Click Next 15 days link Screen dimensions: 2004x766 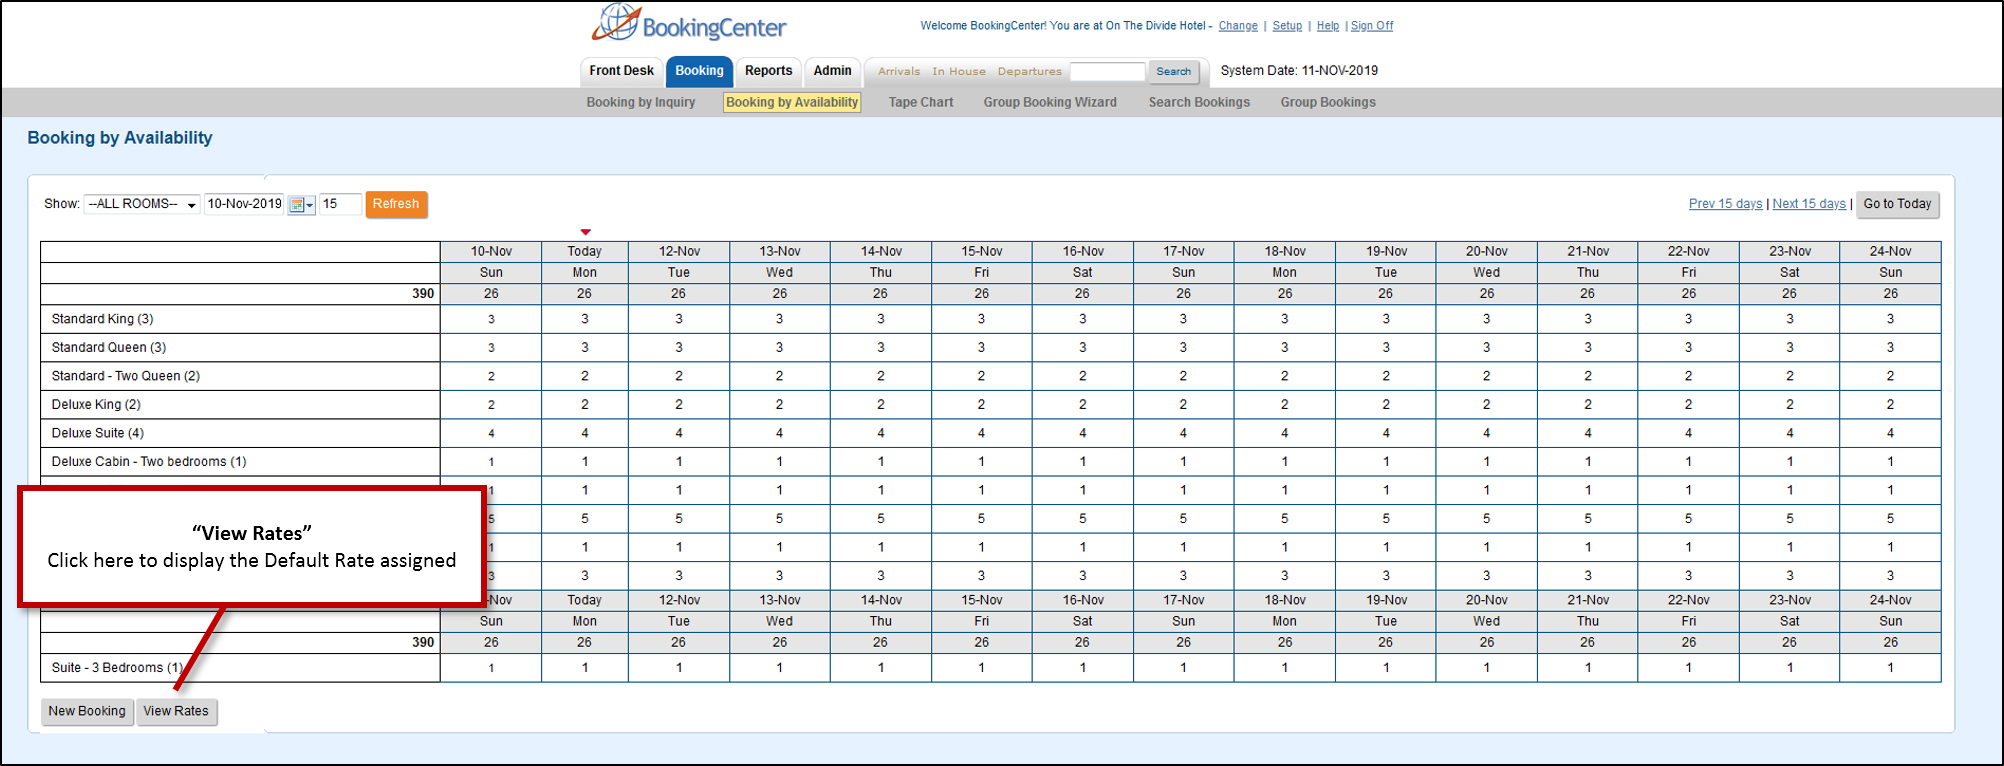pos(1809,204)
